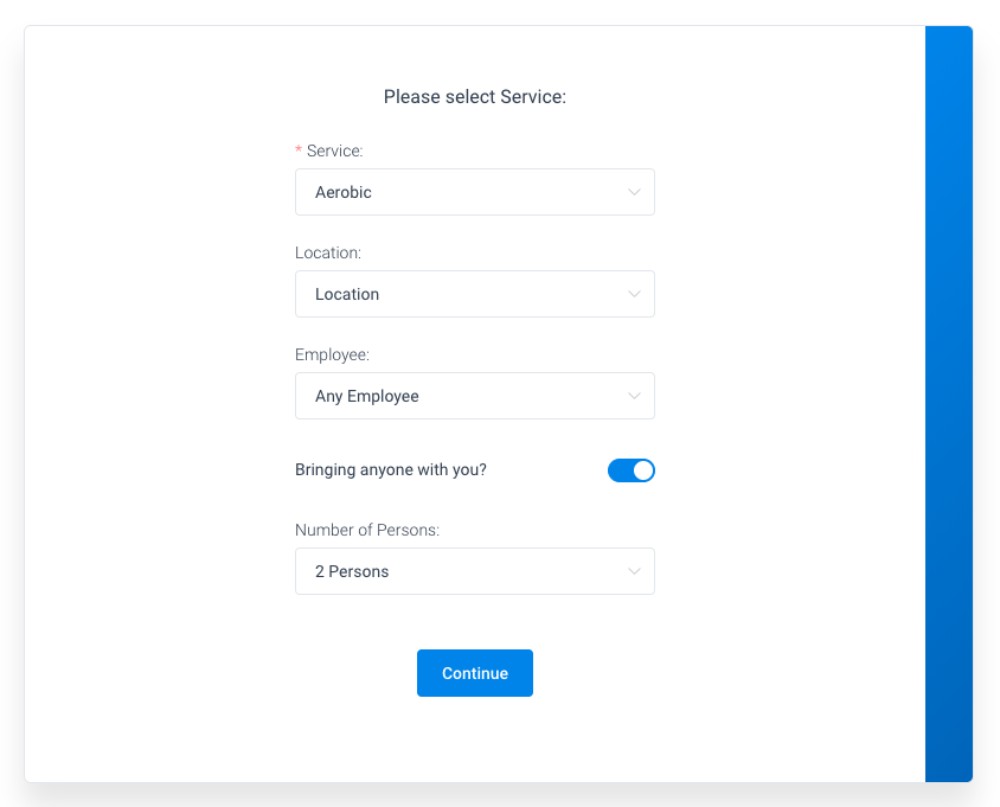Click the chevron arrow in the Location field

coord(633,294)
